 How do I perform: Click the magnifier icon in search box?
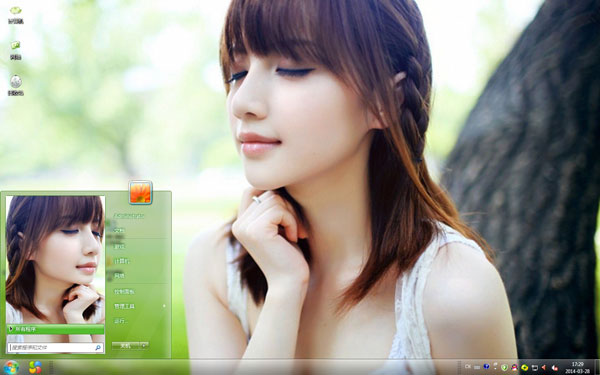pyautogui.click(x=98, y=348)
